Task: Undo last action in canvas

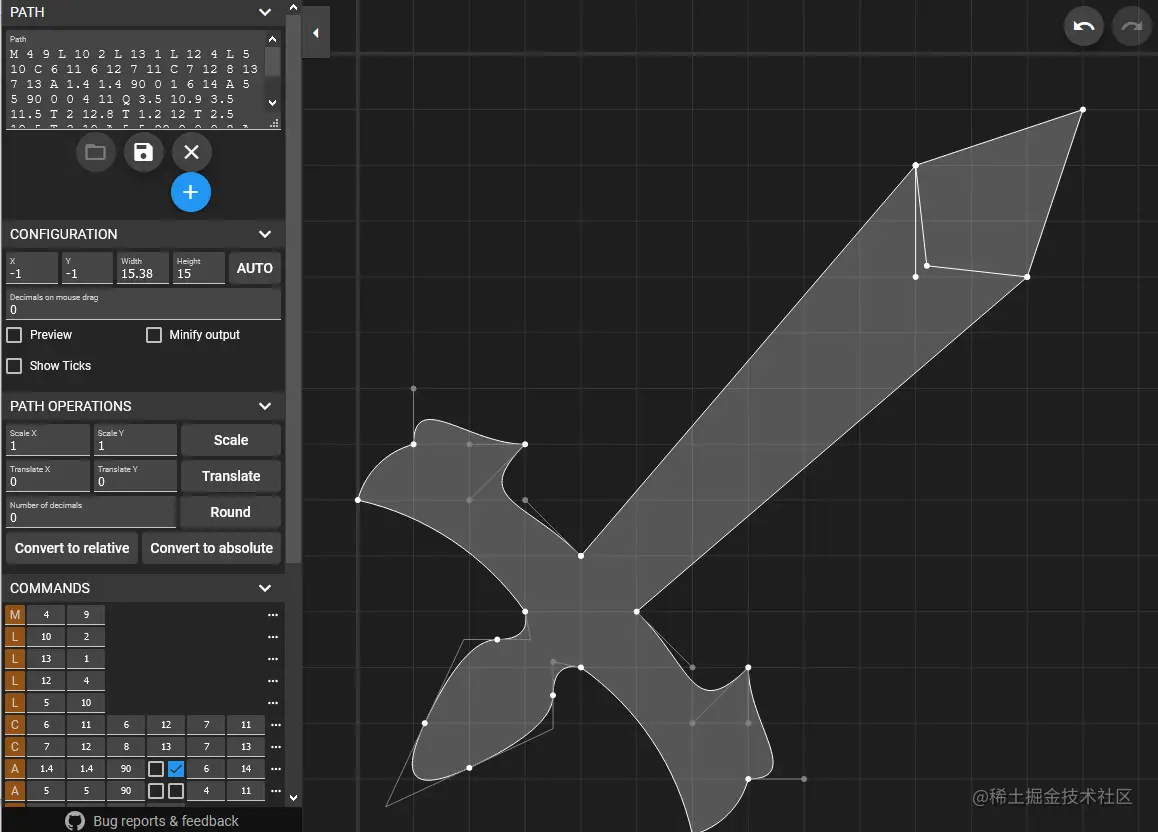Action: [1083, 27]
